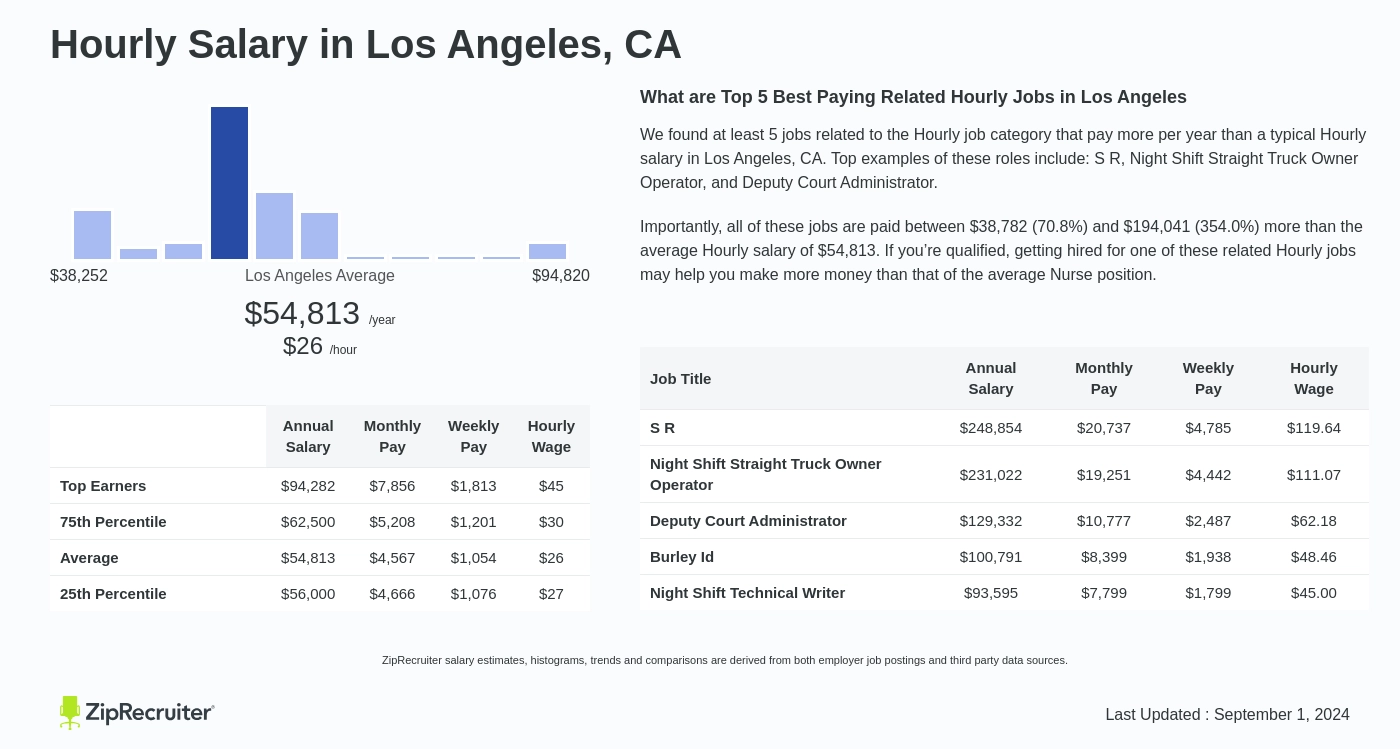Click the $45 hourly wage cell
1400x749 pixels.
tap(551, 486)
